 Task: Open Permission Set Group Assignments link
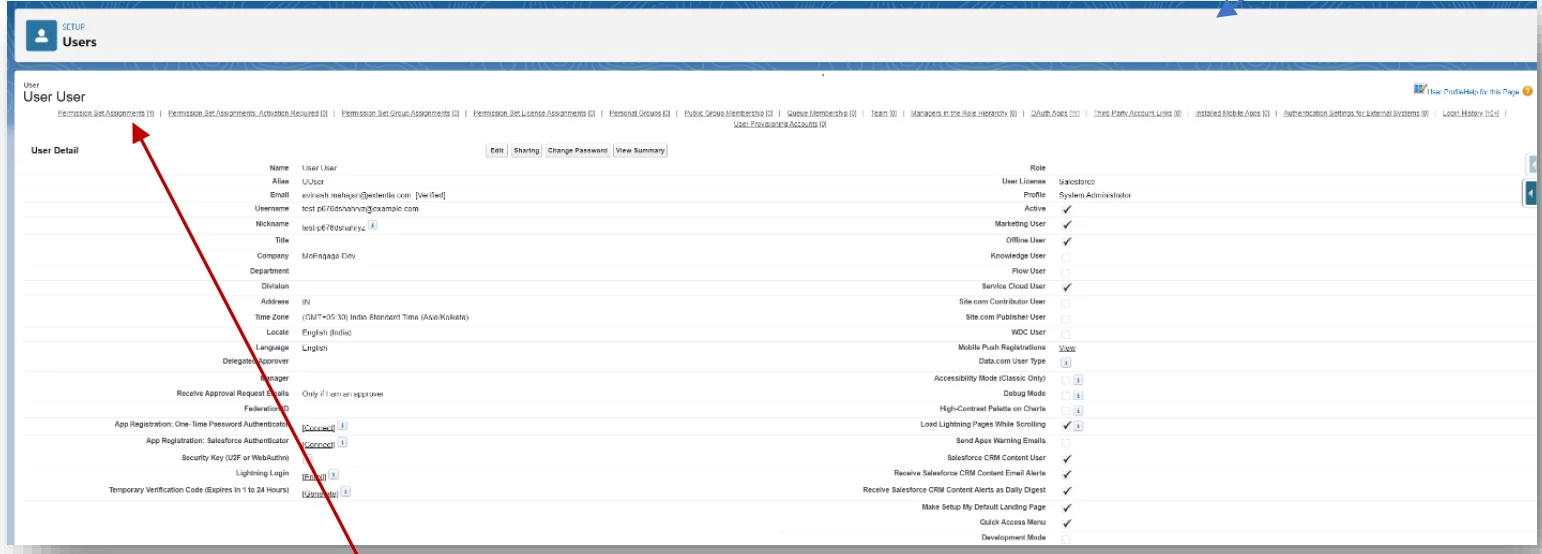pyautogui.click(x=400, y=113)
